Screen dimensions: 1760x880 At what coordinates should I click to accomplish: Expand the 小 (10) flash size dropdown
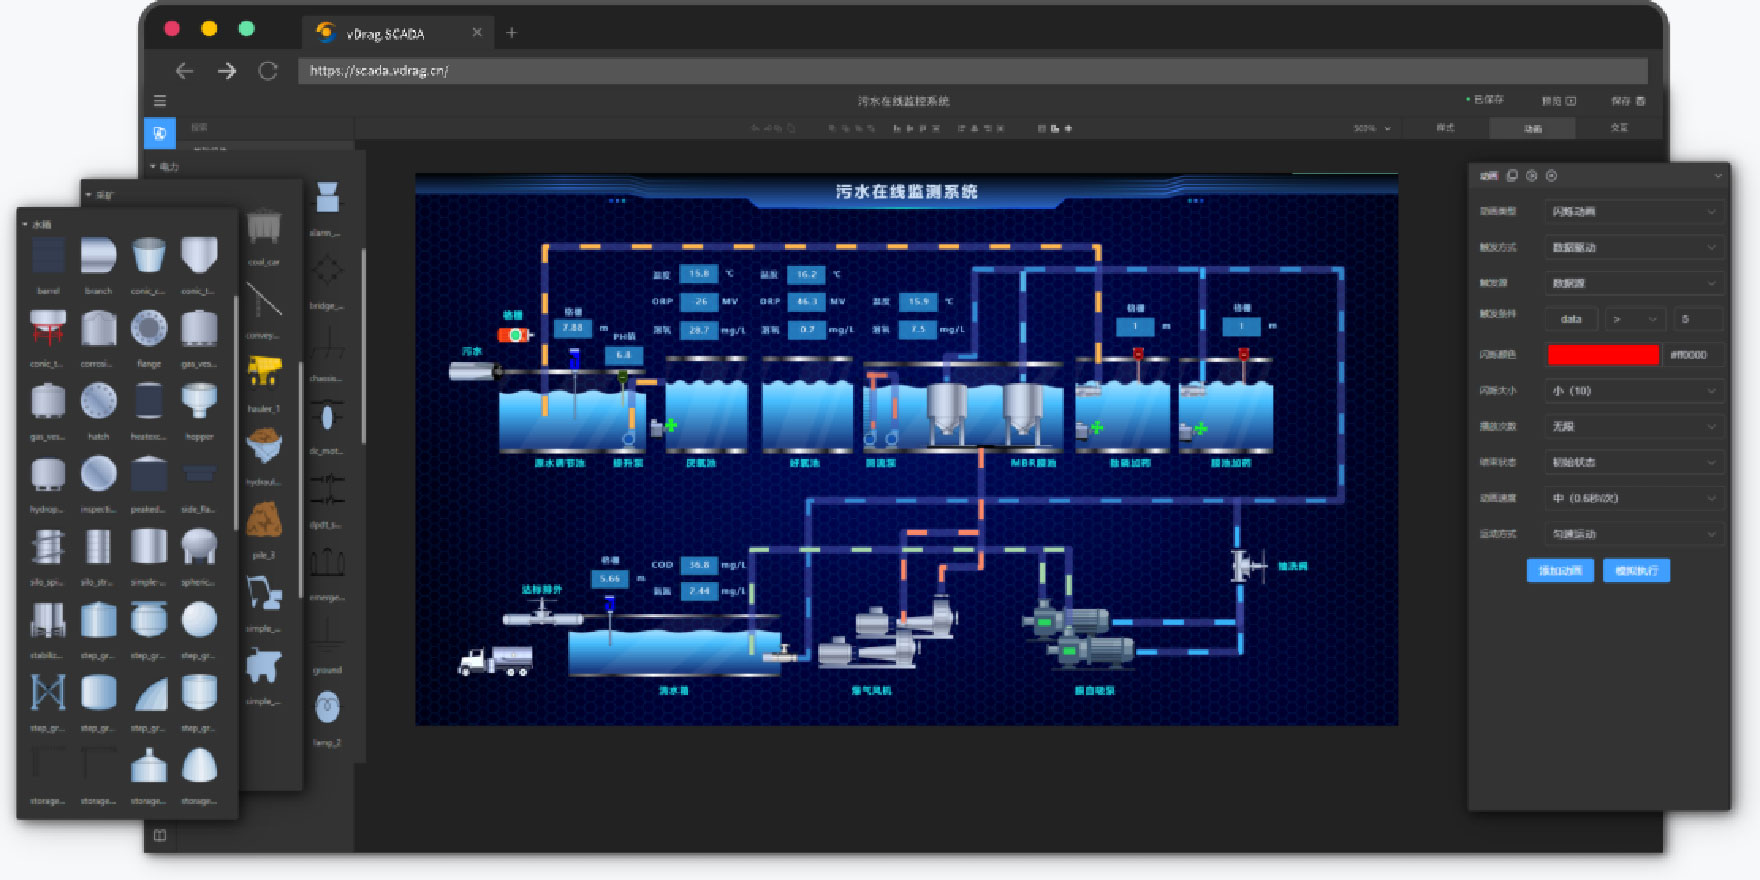[1633, 391]
